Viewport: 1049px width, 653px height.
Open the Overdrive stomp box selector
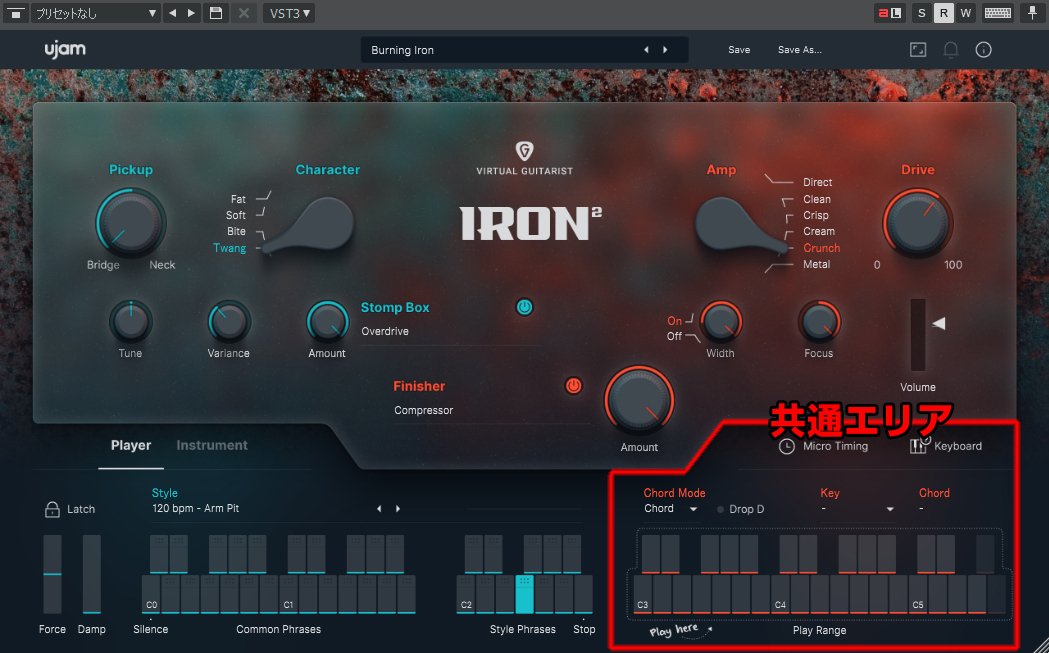tap(450, 331)
